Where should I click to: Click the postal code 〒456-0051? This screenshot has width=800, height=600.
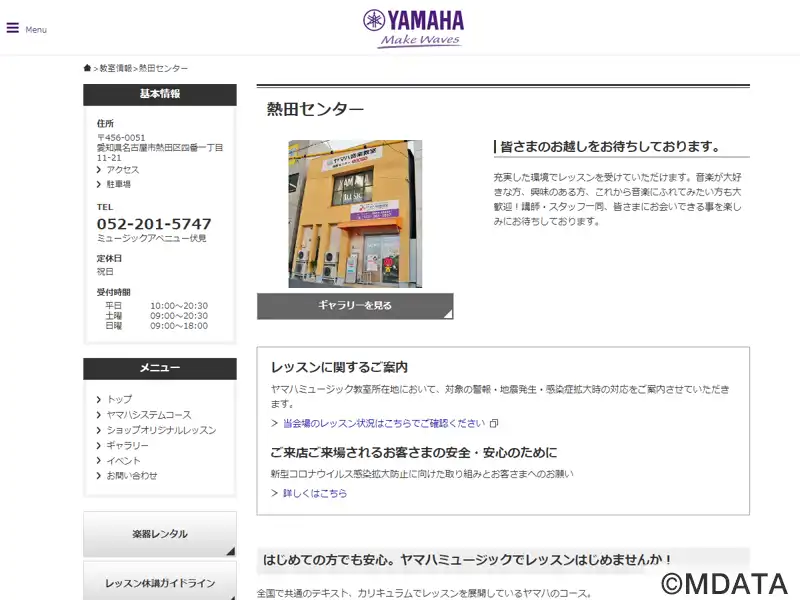click(121, 138)
